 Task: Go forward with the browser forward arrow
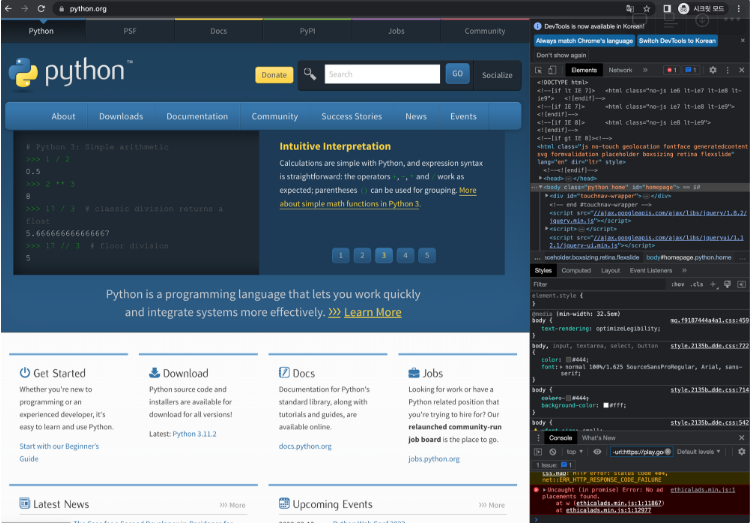[x=24, y=9]
